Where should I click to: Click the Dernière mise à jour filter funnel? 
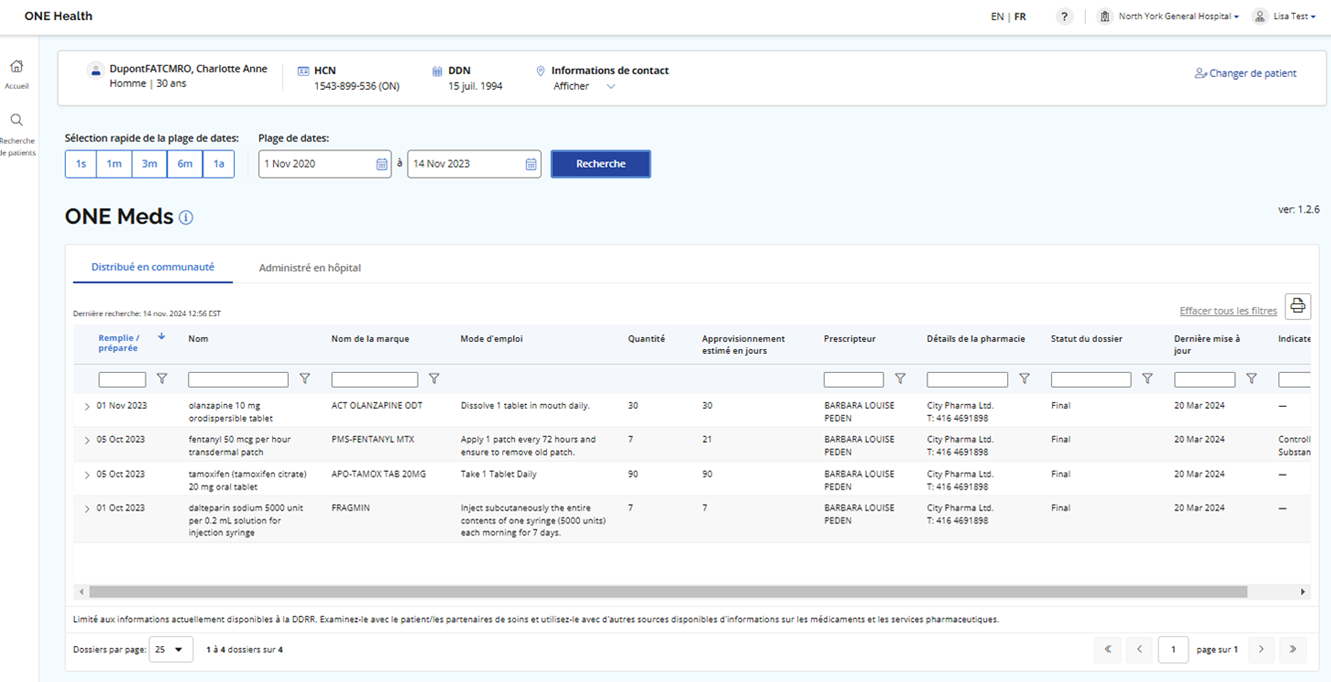click(x=1251, y=379)
